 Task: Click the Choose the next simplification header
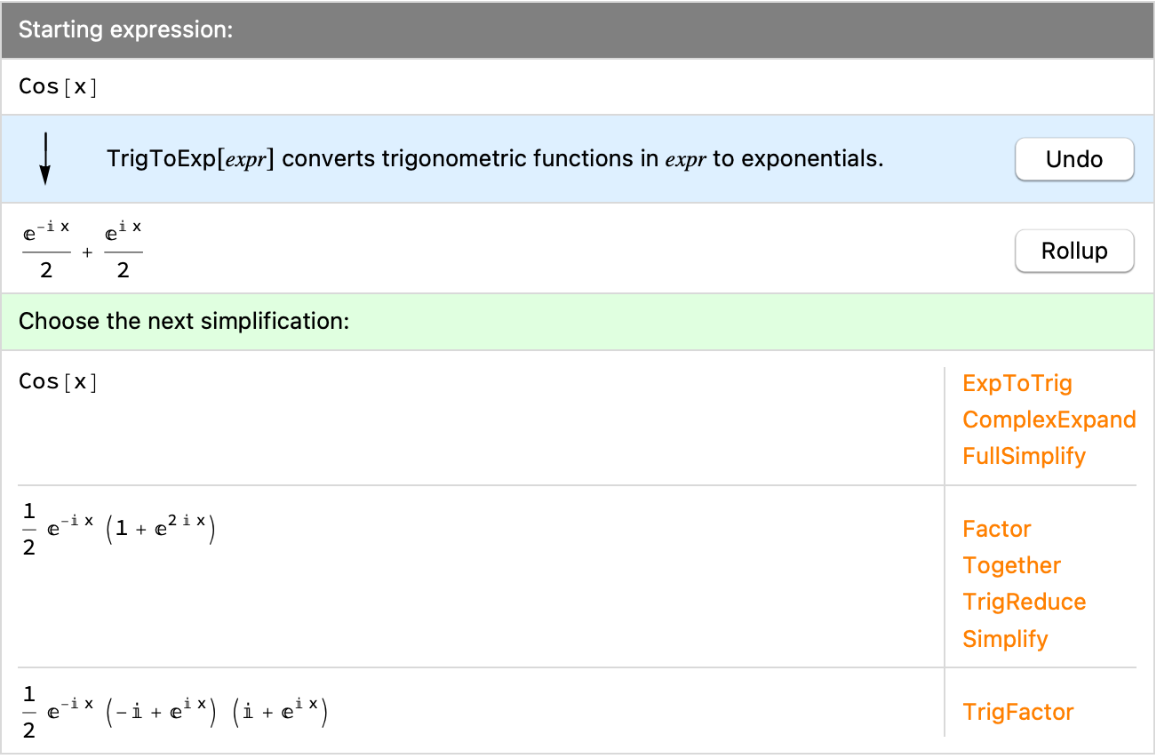pyautogui.click(x=577, y=321)
